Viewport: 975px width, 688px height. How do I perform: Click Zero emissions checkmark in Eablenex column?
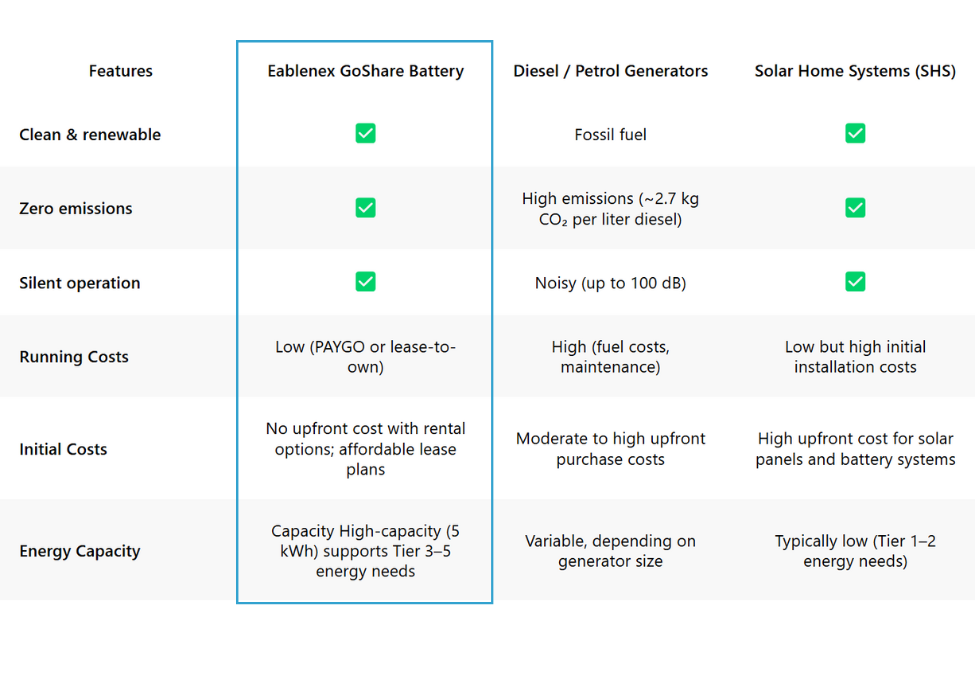click(365, 207)
